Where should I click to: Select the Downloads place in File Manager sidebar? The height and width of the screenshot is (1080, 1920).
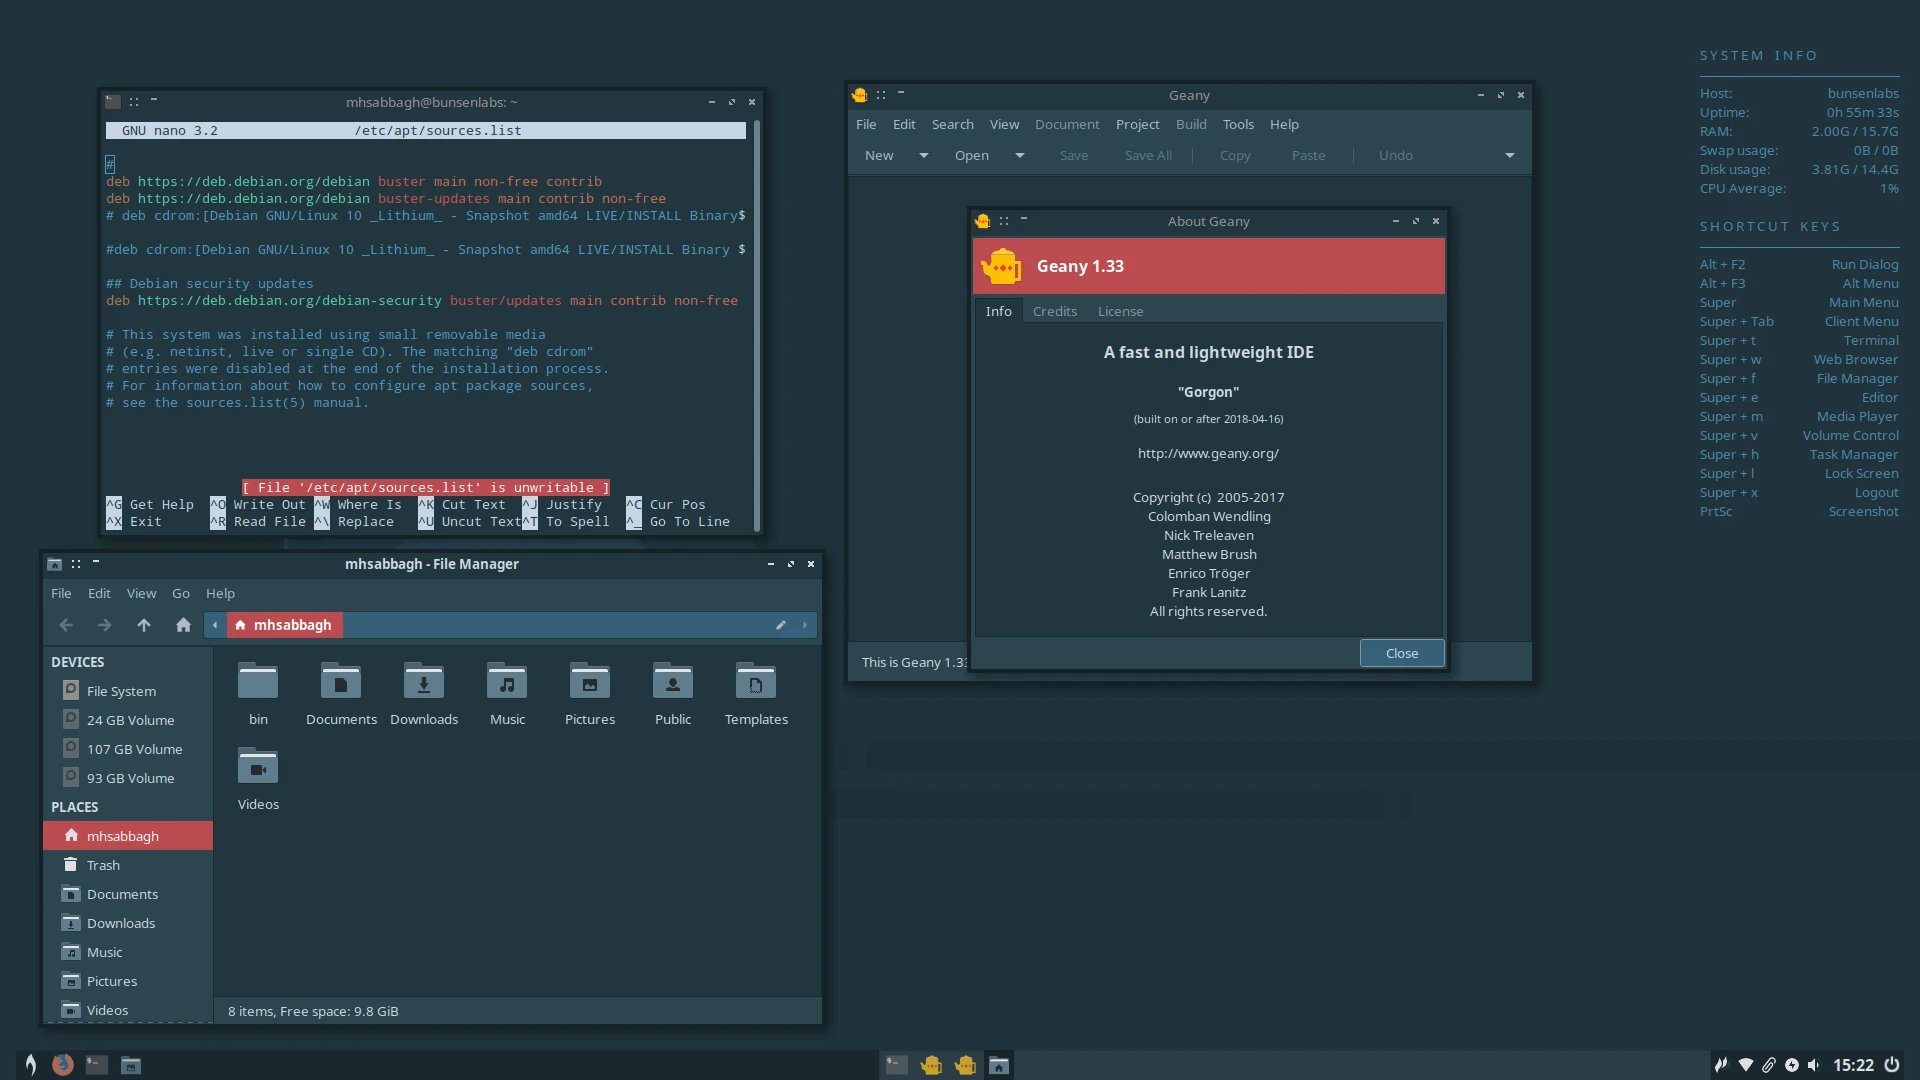pos(120,922)
